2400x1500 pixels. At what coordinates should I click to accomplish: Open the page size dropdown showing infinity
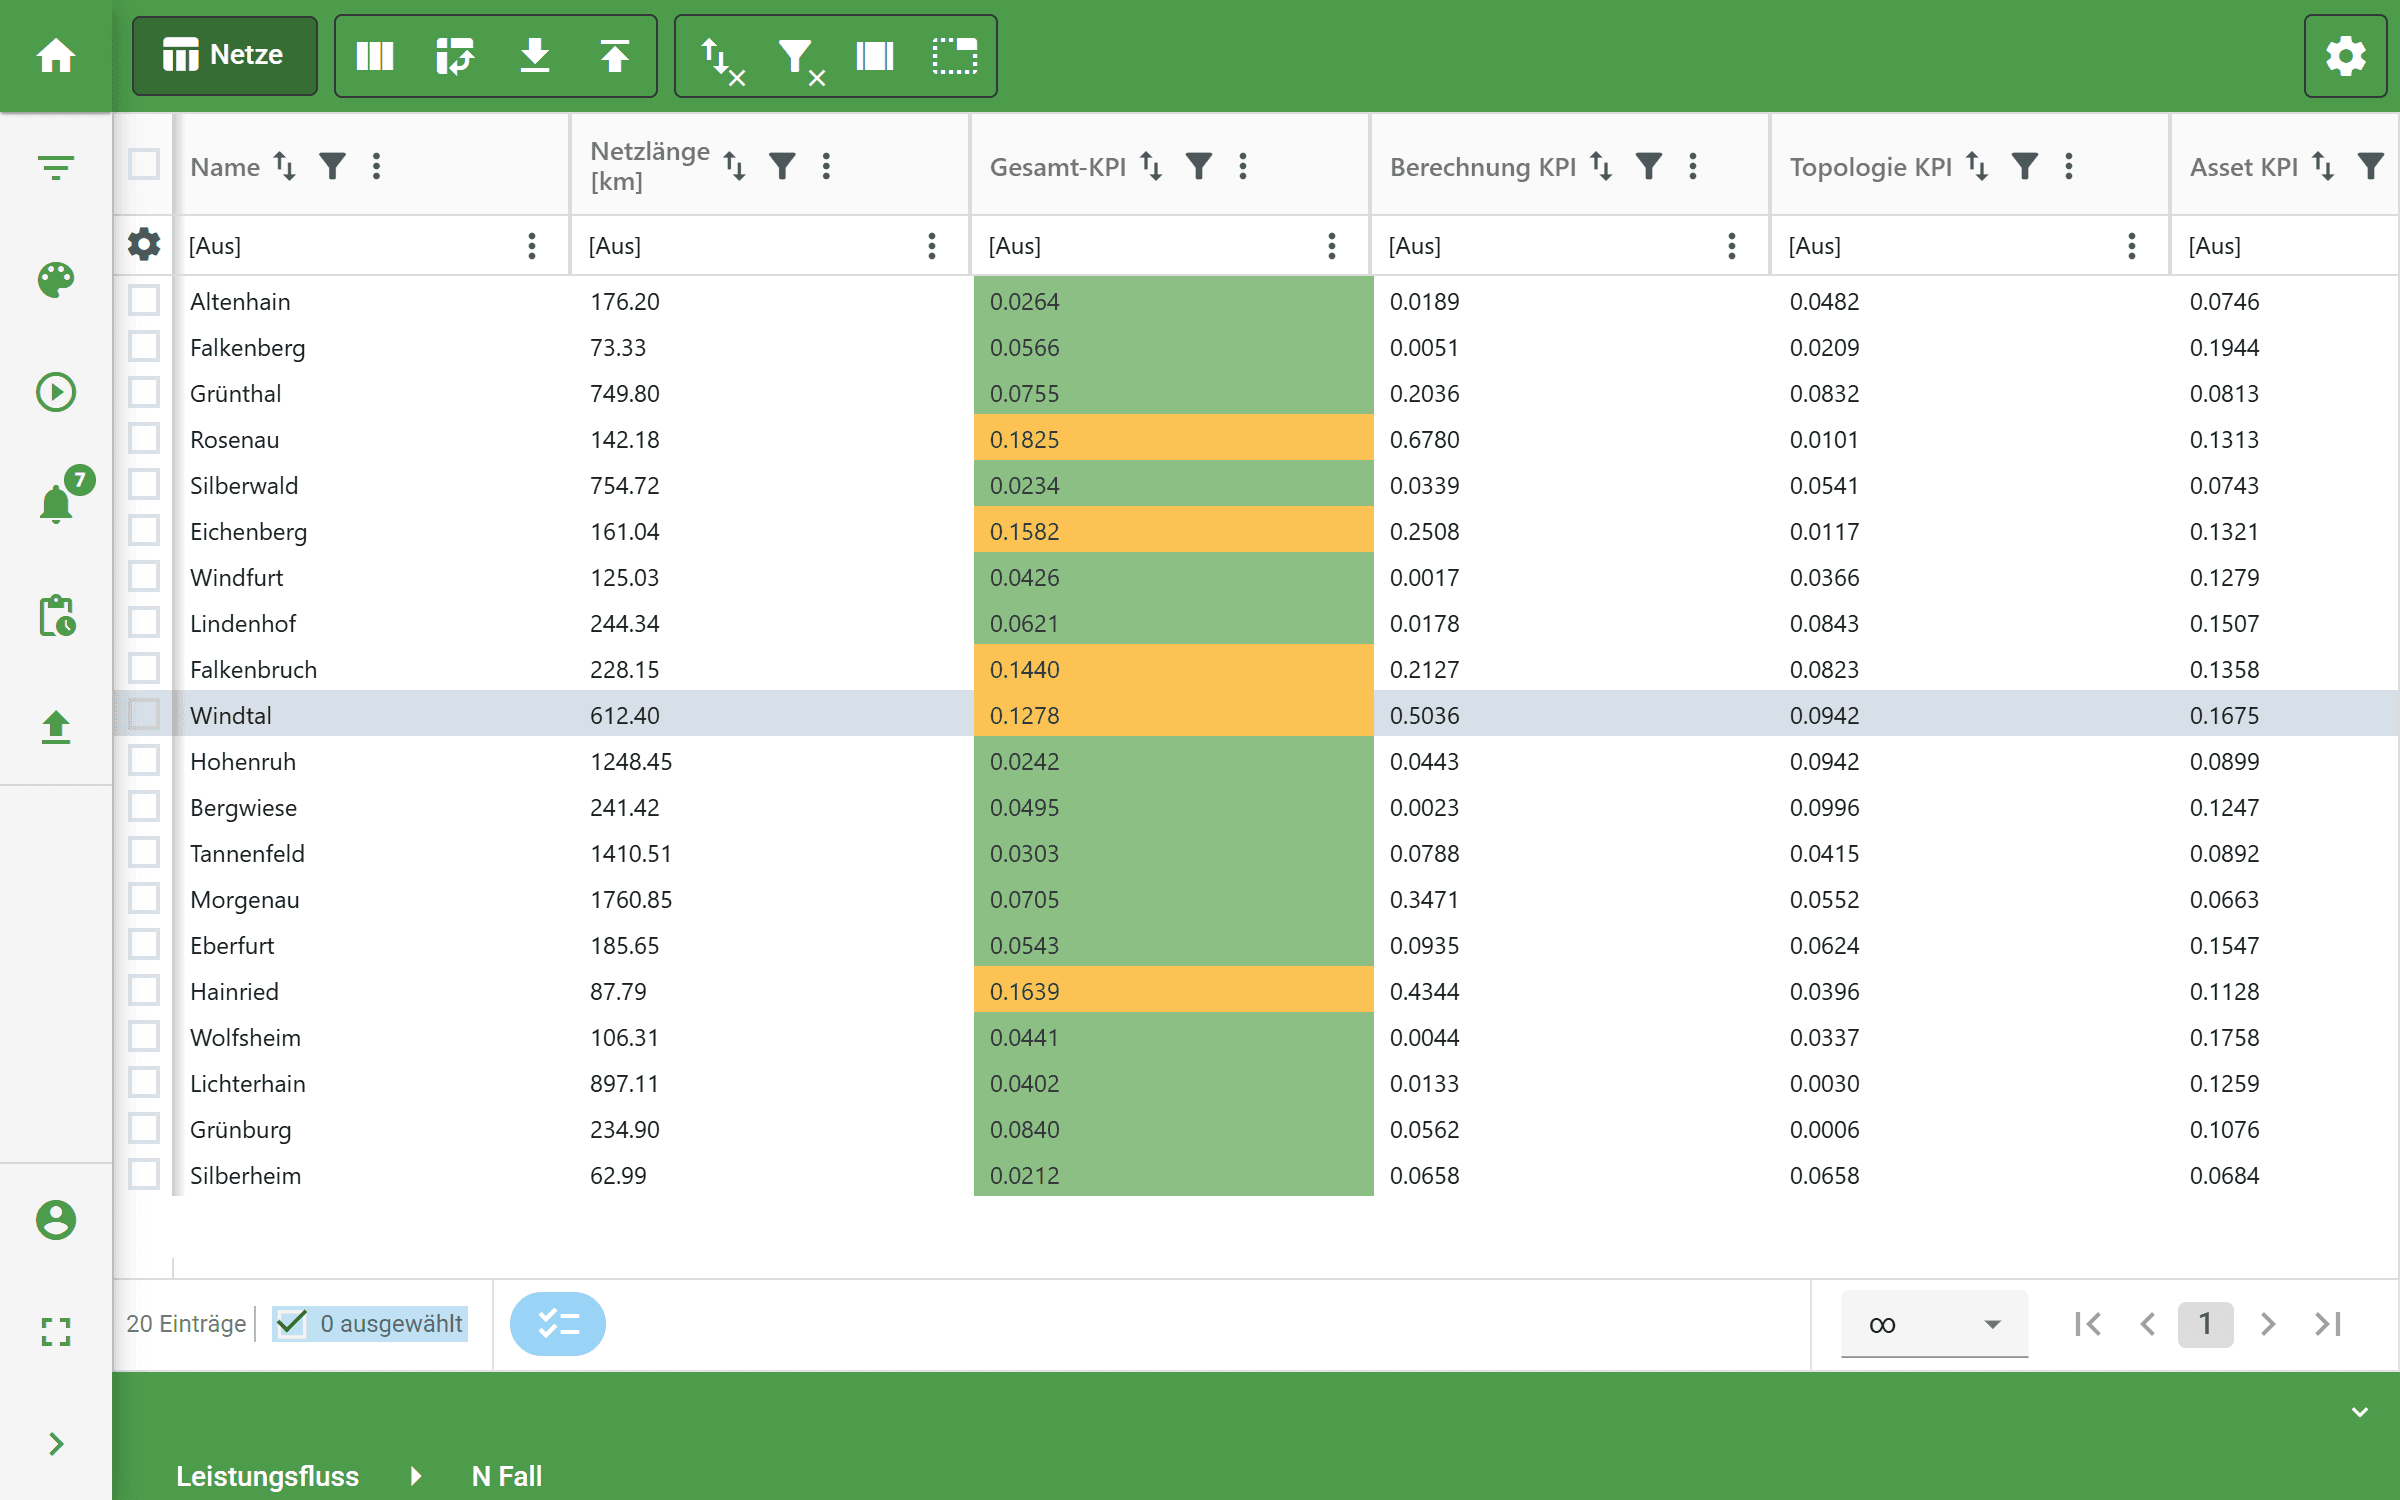click(x=1934, y=1324)
